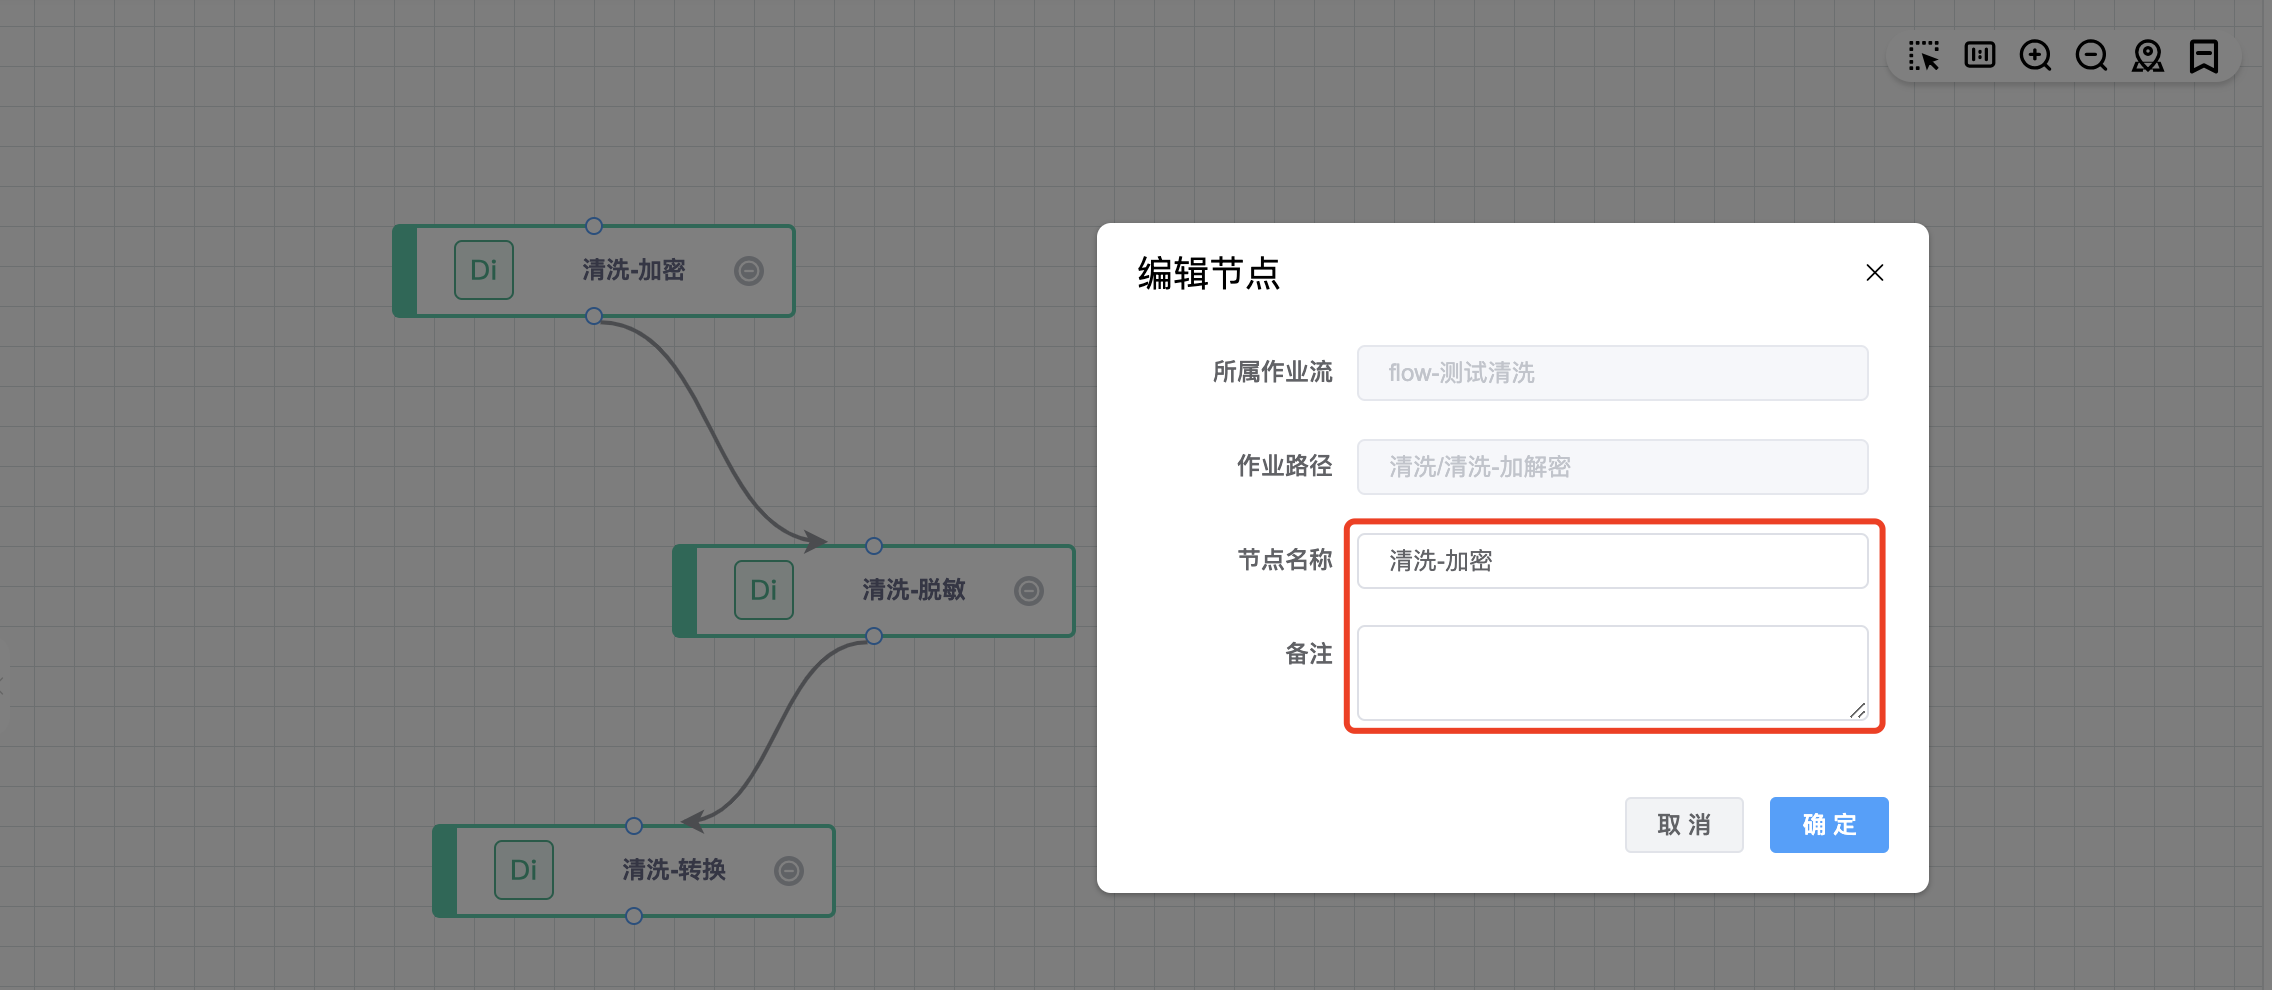Click top connector port of 清洗-脱敏 node
2272x990 pixels.
tap(874, 546)
